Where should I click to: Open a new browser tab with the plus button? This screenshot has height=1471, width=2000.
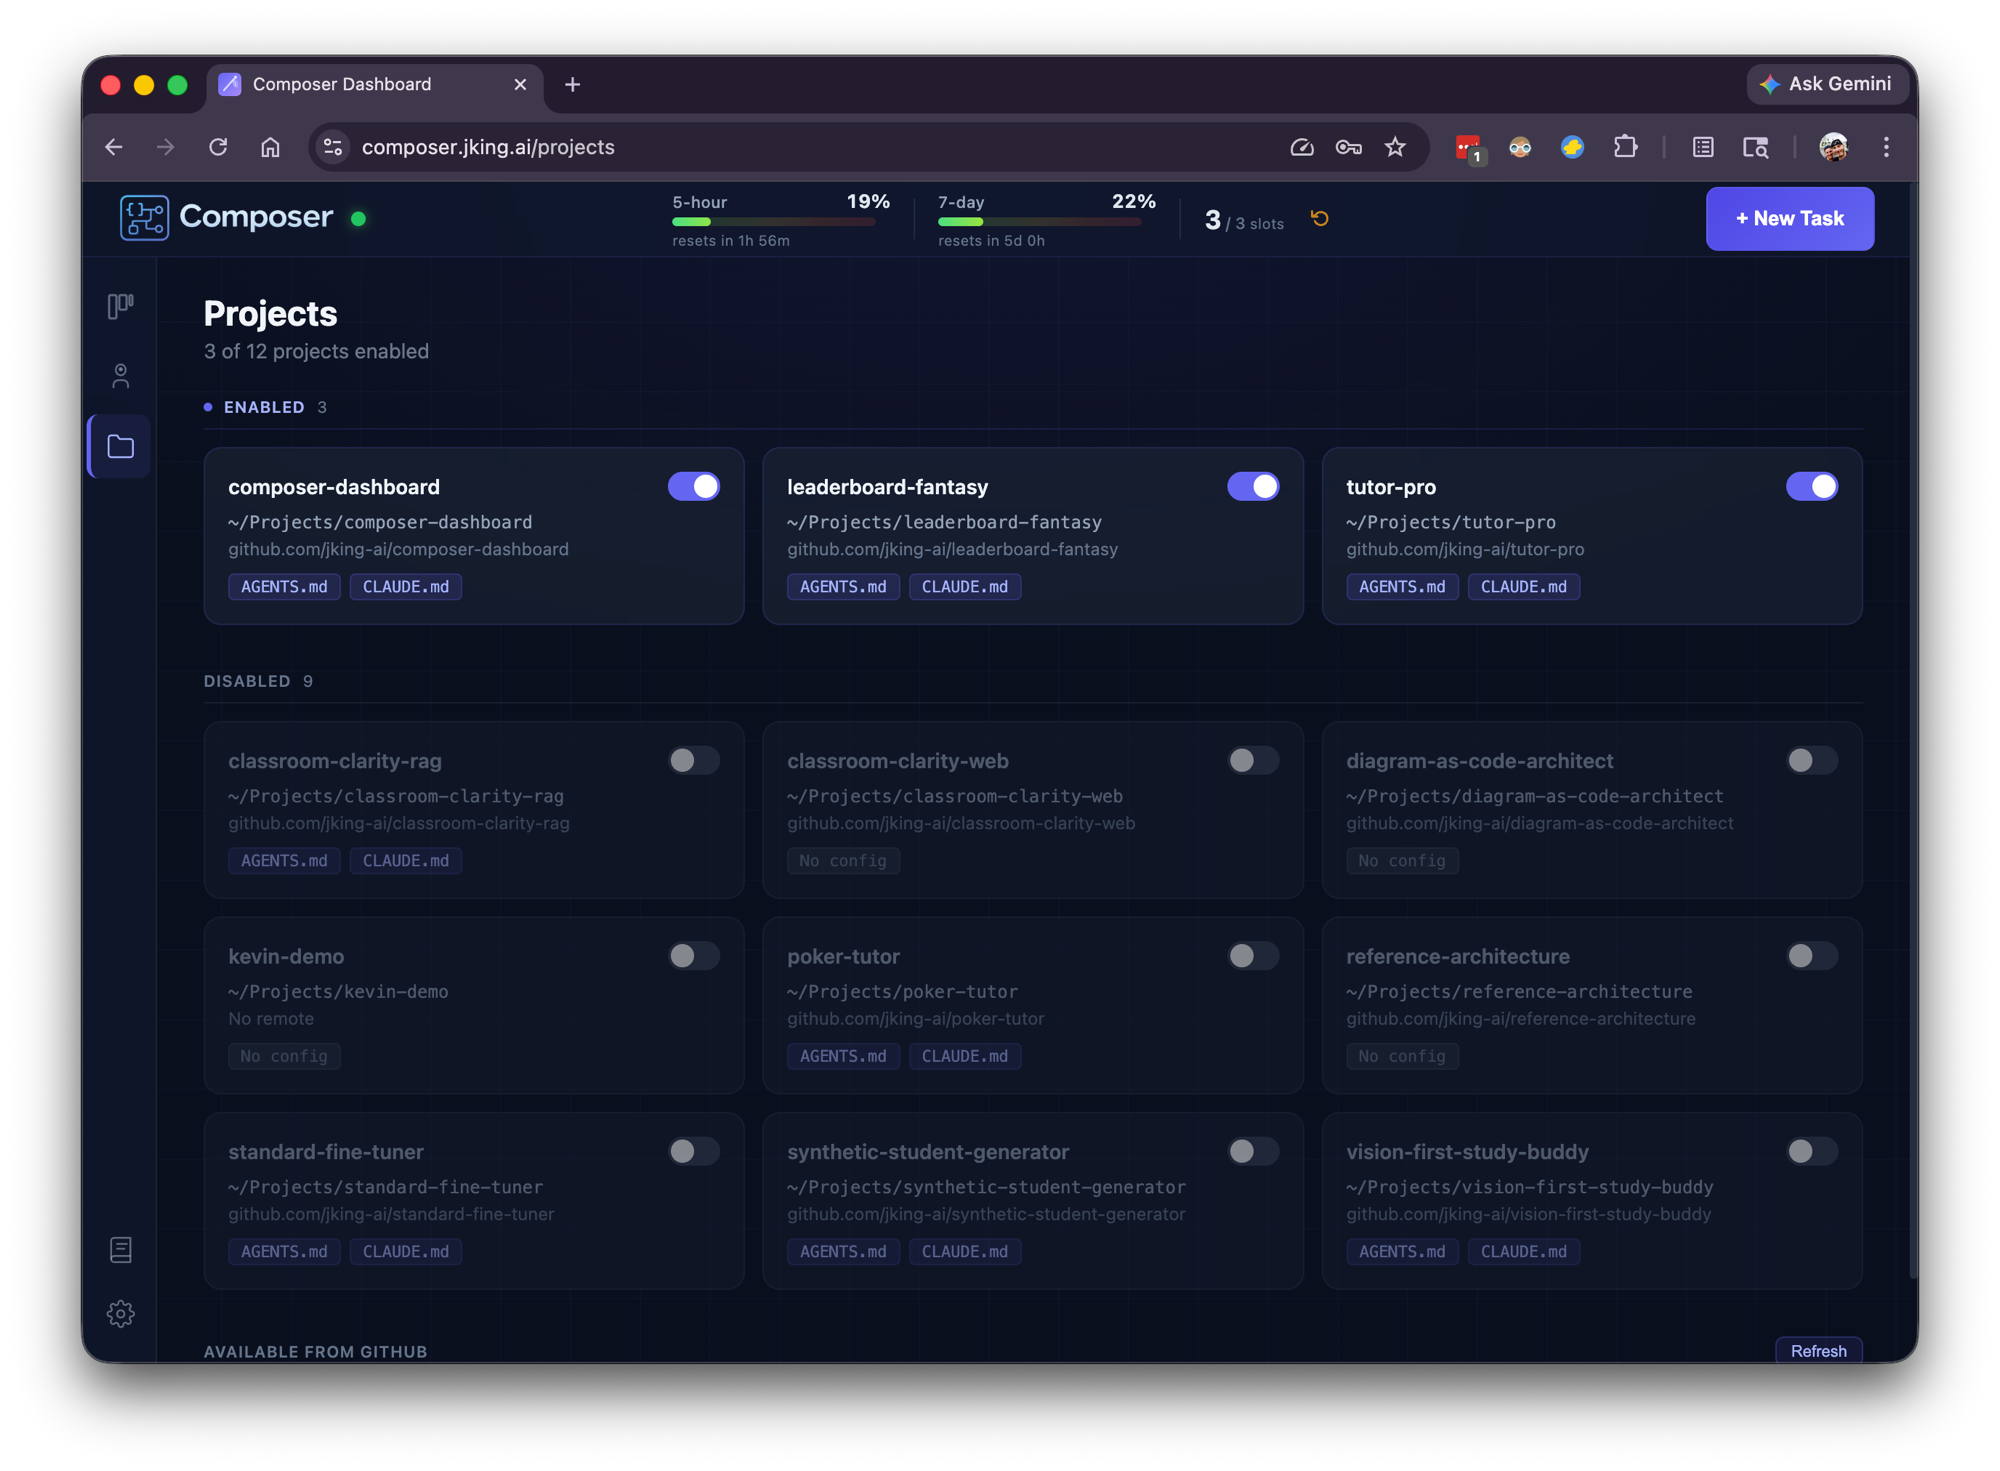pyautogui.click(x=572, y=84)
